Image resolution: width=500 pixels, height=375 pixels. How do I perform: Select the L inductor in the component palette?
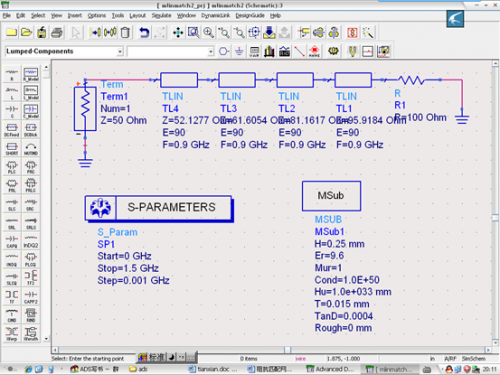coord(12,92)
